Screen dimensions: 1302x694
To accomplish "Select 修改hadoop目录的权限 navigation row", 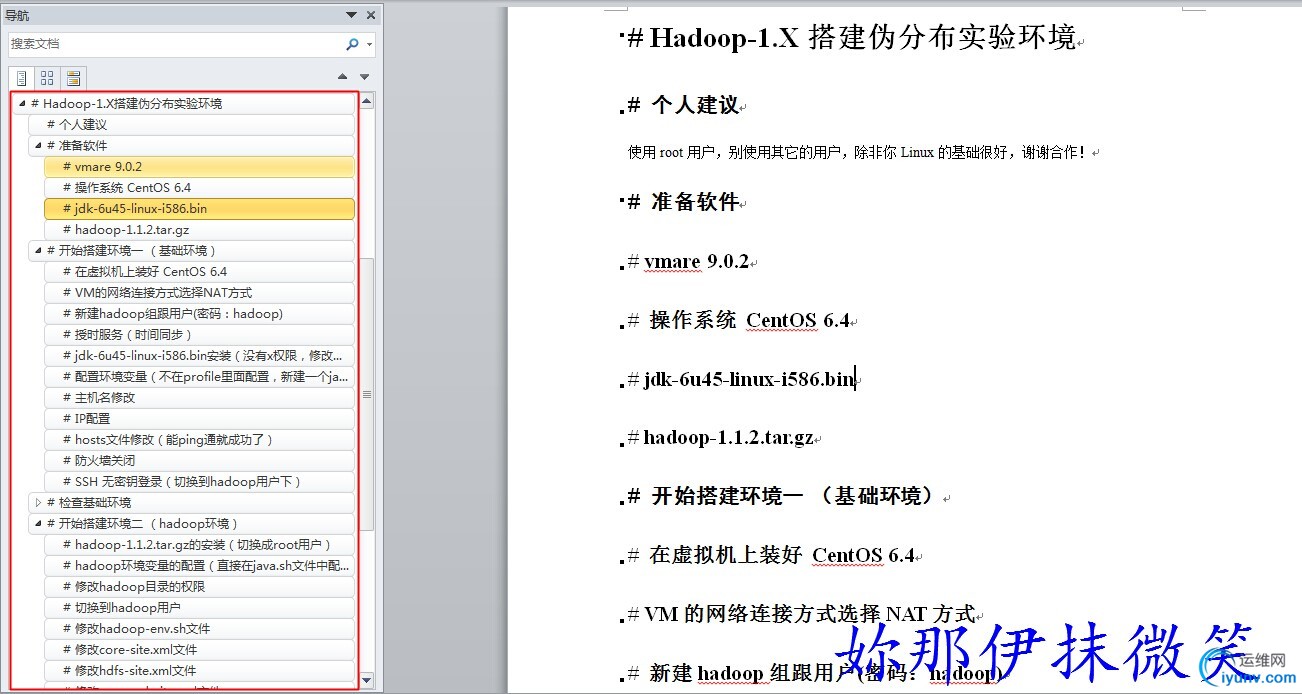I will click(199, 586).
